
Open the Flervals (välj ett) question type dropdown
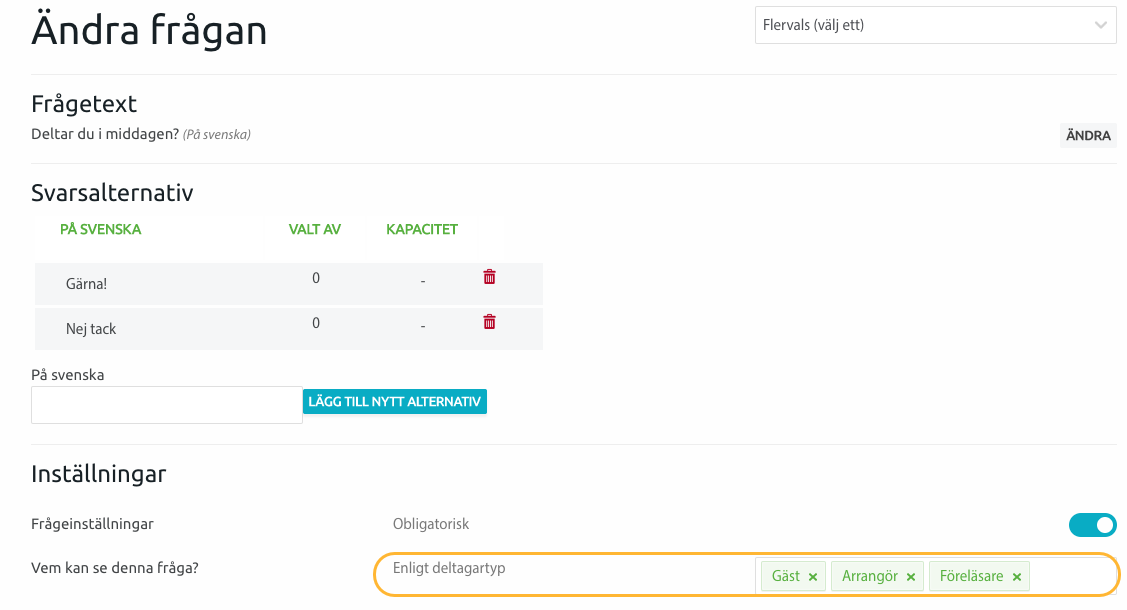935,25
